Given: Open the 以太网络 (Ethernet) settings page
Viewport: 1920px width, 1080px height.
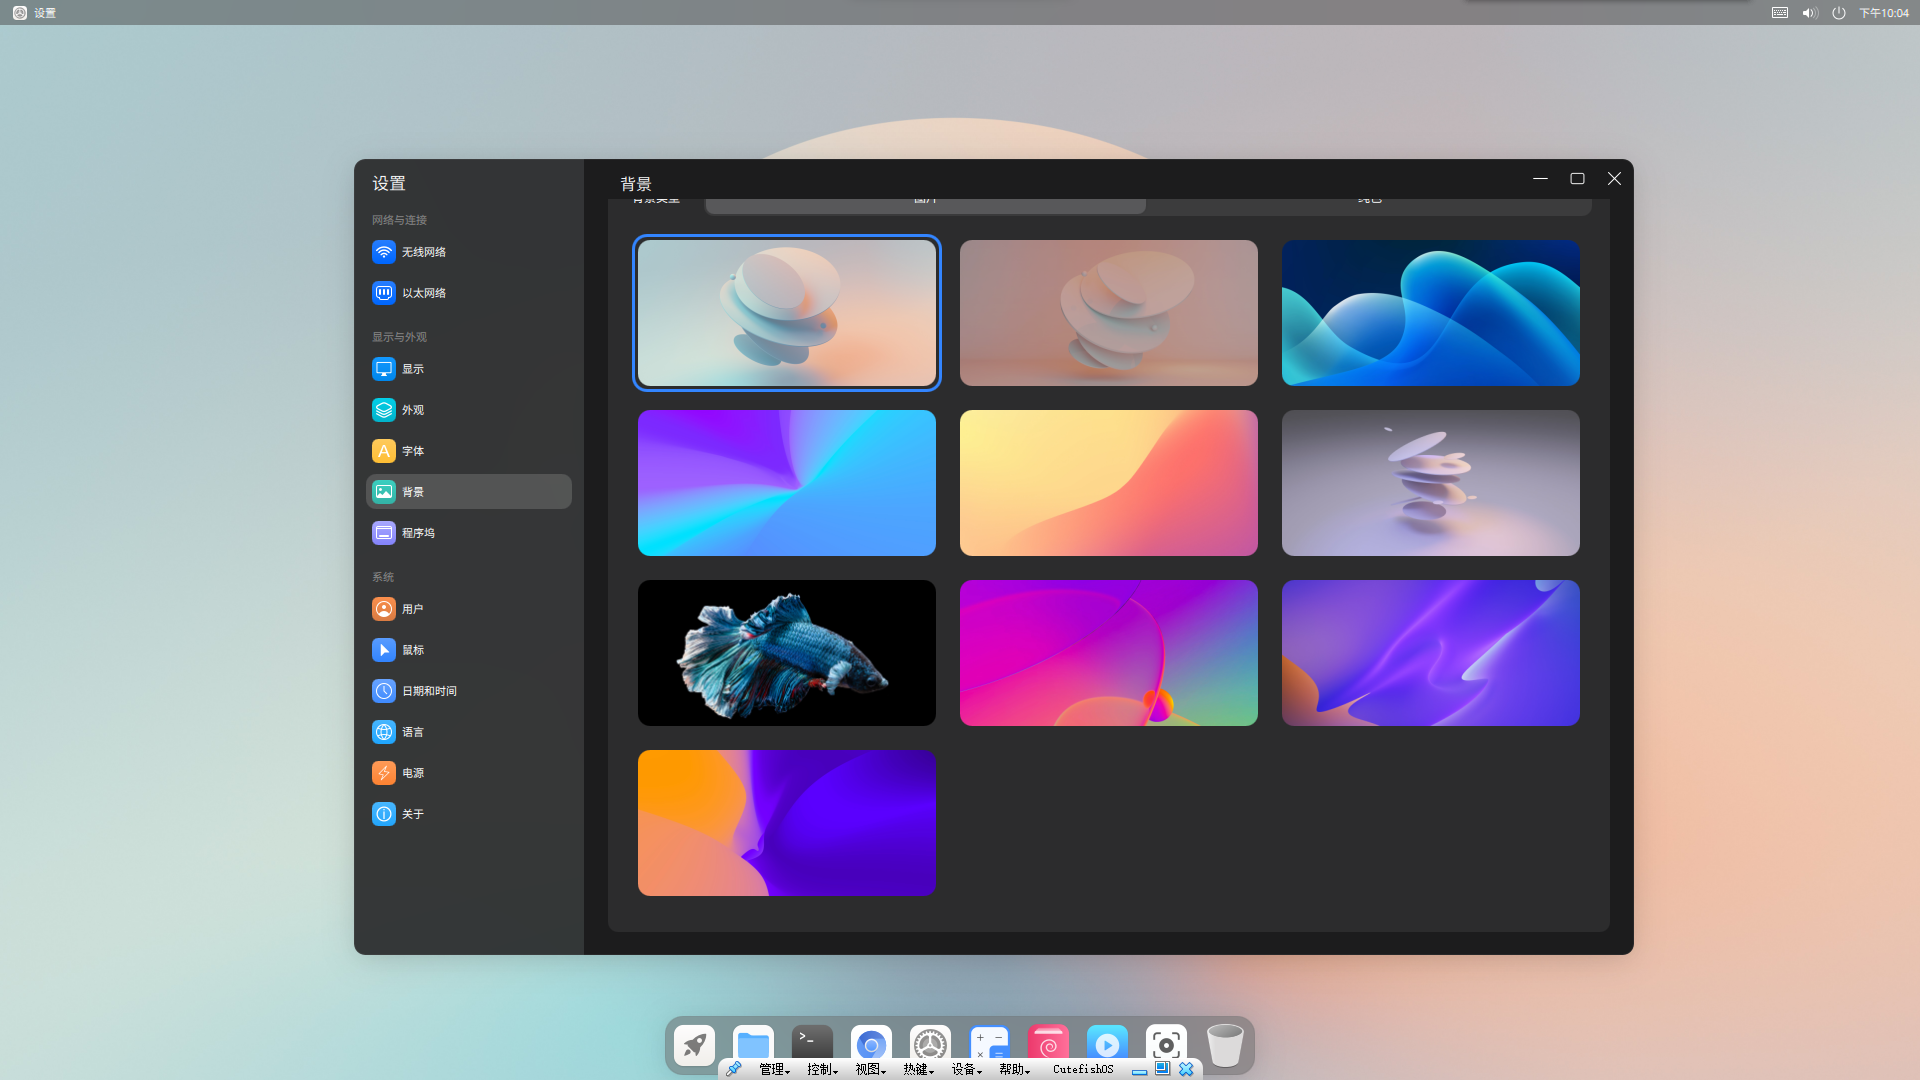Looking at the screenshot, I should click(x=424, y=293).
